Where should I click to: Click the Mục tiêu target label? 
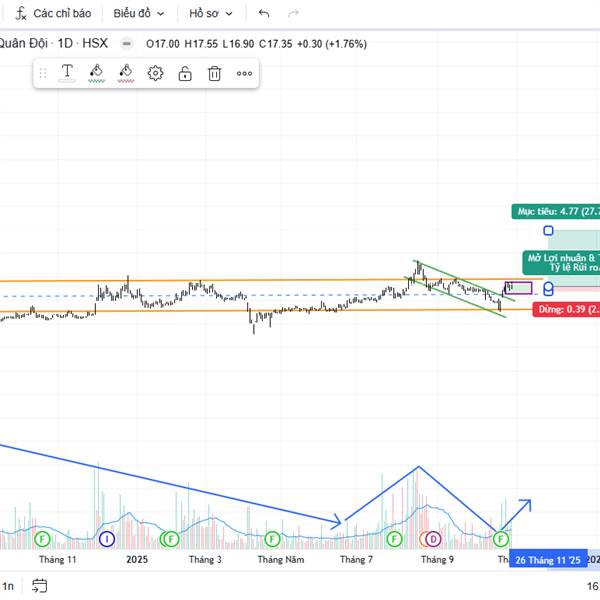point(555,211)
